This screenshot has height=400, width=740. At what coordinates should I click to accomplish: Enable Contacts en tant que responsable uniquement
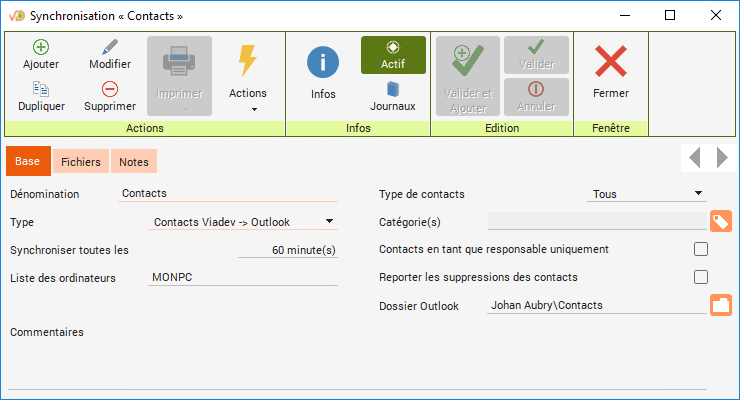click(x=701, y=249)
